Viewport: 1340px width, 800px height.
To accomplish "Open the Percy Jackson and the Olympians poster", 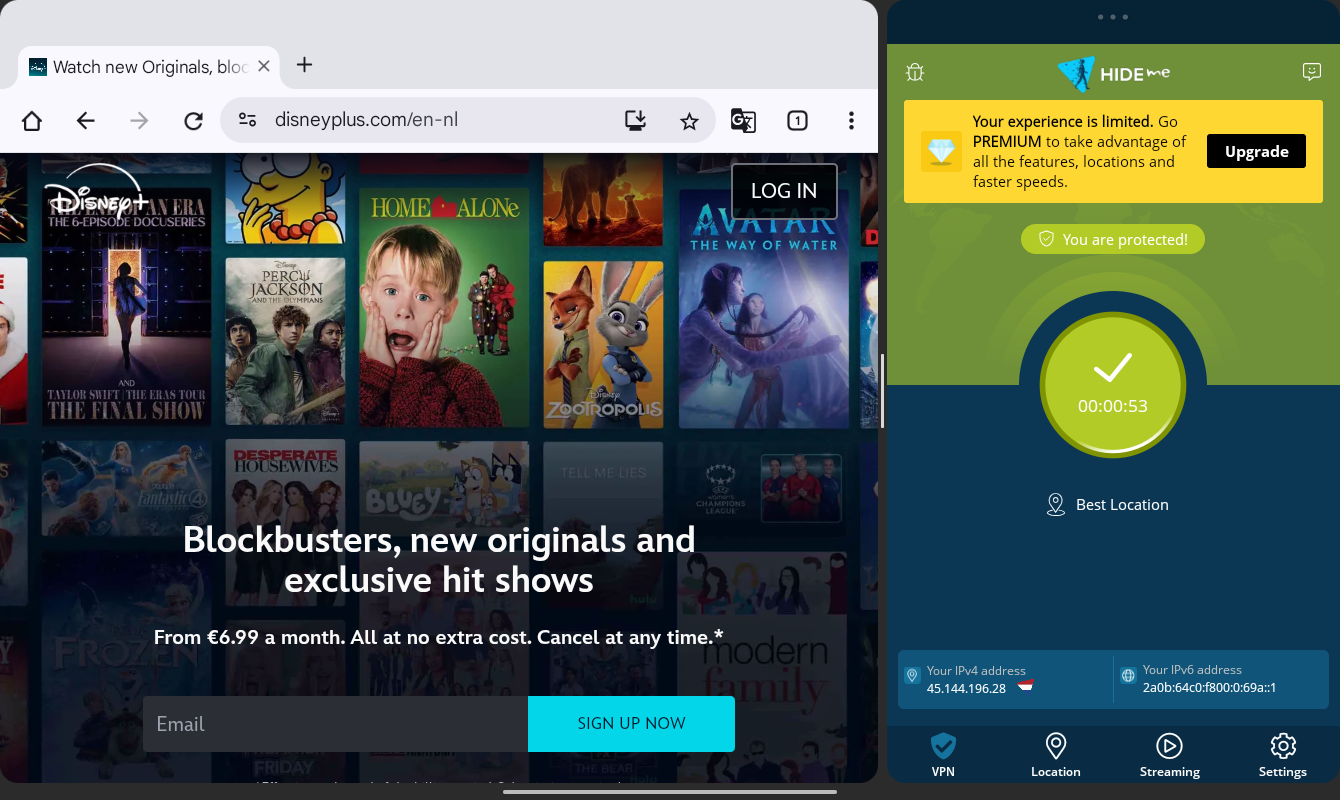I will click(x=285, y=341).
